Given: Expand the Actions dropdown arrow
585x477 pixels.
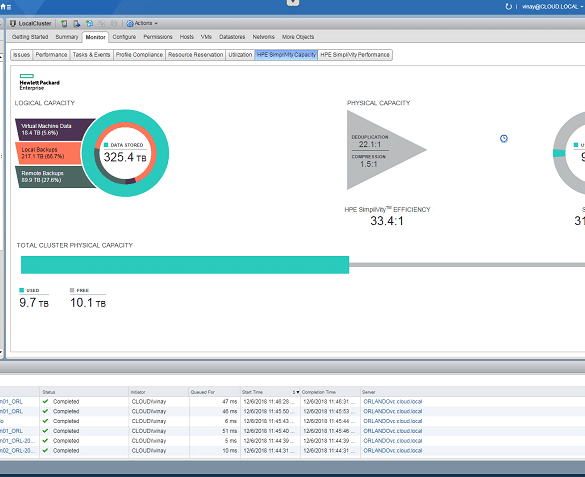Looking at the screenshot, I should pyautogui.click(x=156, y=23).
